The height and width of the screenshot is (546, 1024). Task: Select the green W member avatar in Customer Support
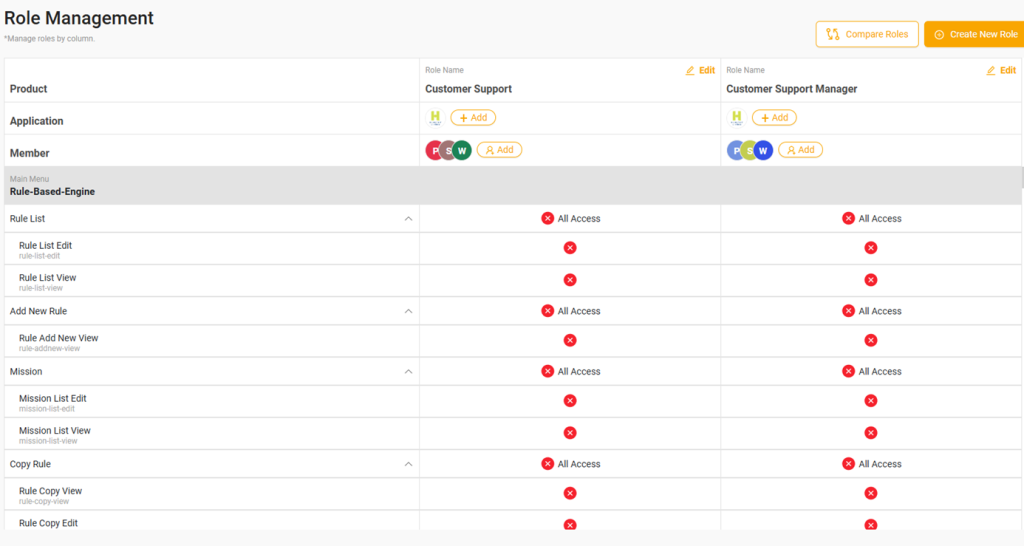pos(462,150)
